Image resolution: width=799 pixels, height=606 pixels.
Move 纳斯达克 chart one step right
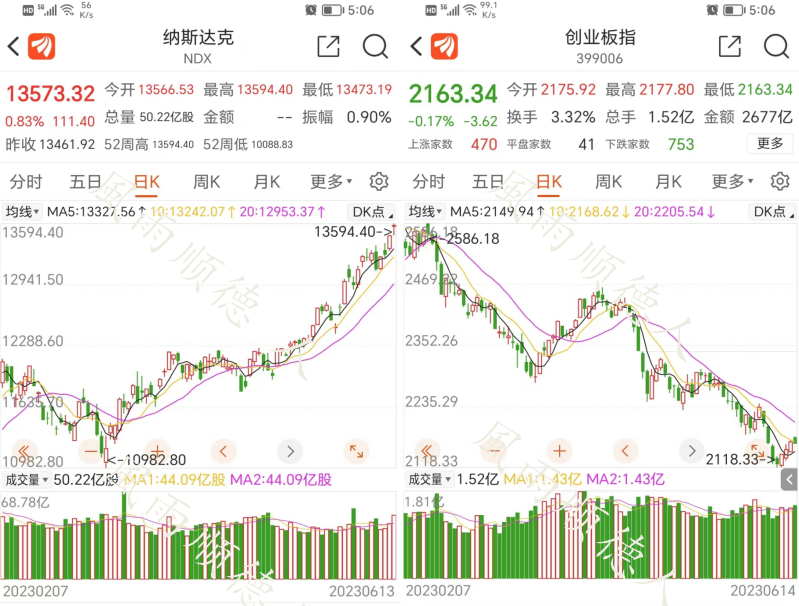(290, 451)
